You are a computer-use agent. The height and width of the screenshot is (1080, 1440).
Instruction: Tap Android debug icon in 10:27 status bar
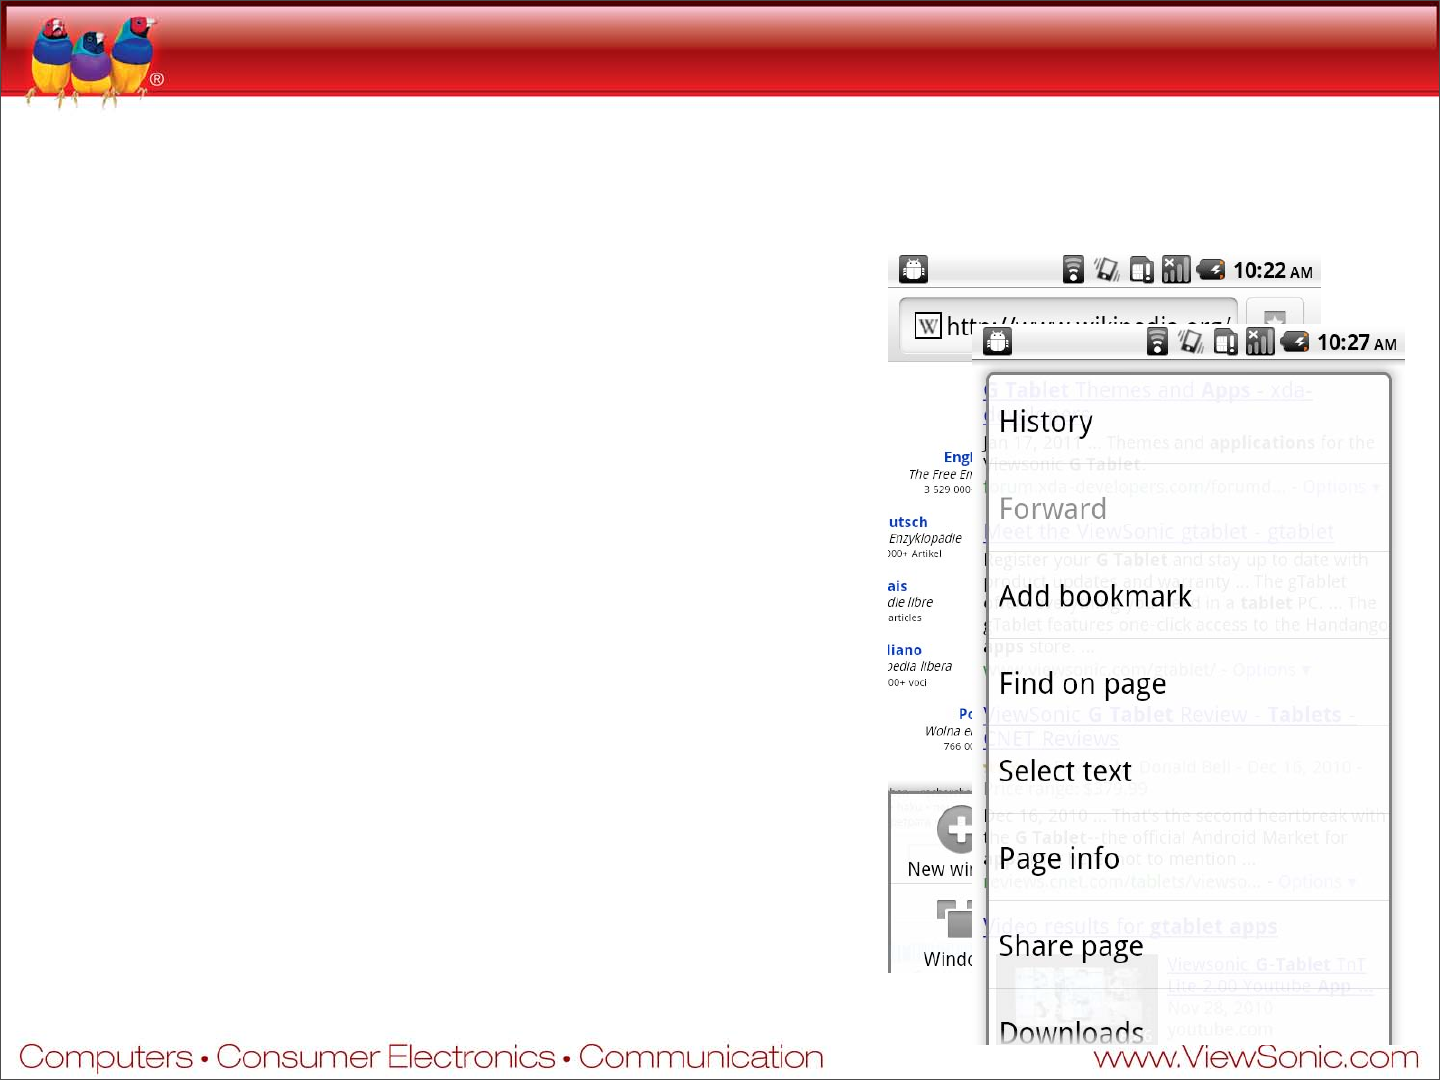coord(997,342)
